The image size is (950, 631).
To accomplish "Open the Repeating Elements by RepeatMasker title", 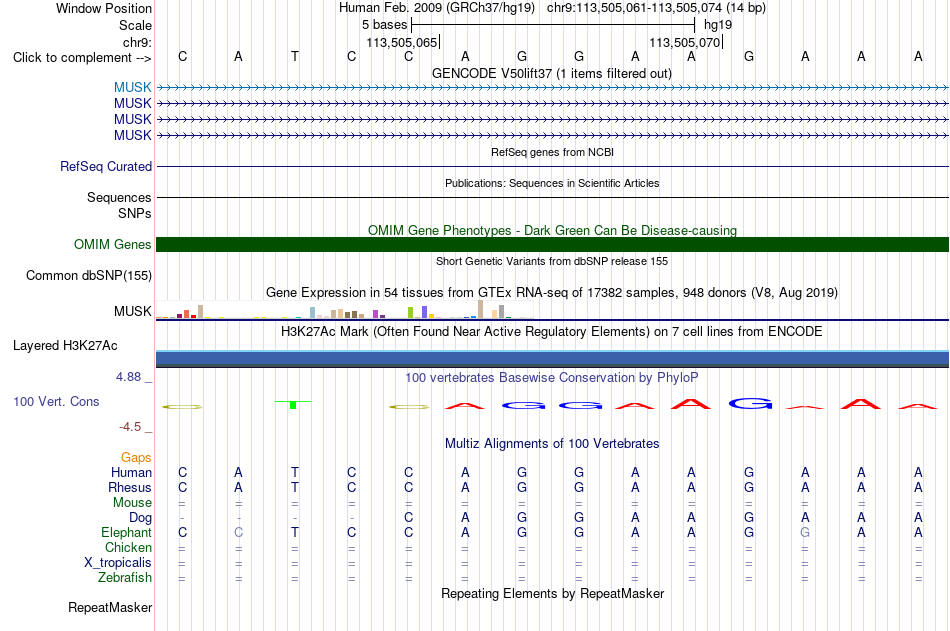I will (x=552, y=593).
